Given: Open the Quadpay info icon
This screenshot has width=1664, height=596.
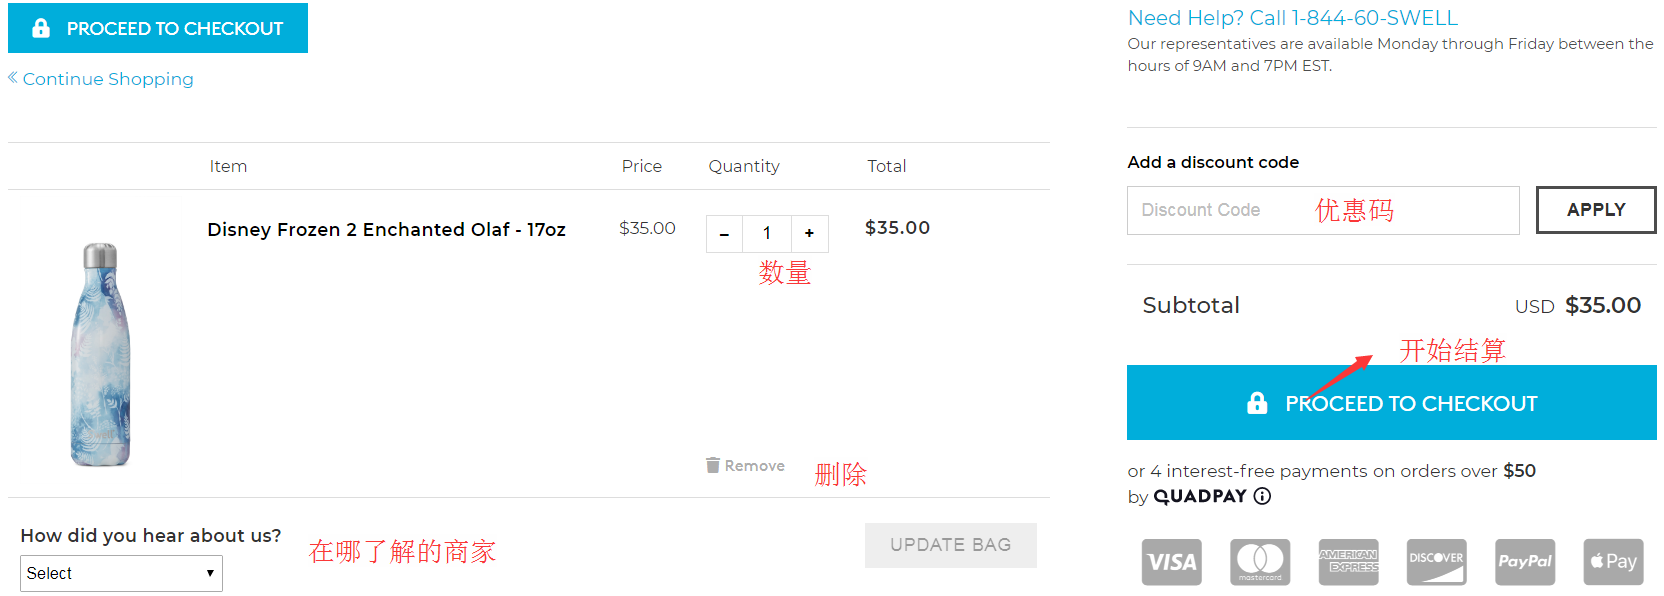Looking at the screenshot, I should 1262,496.
